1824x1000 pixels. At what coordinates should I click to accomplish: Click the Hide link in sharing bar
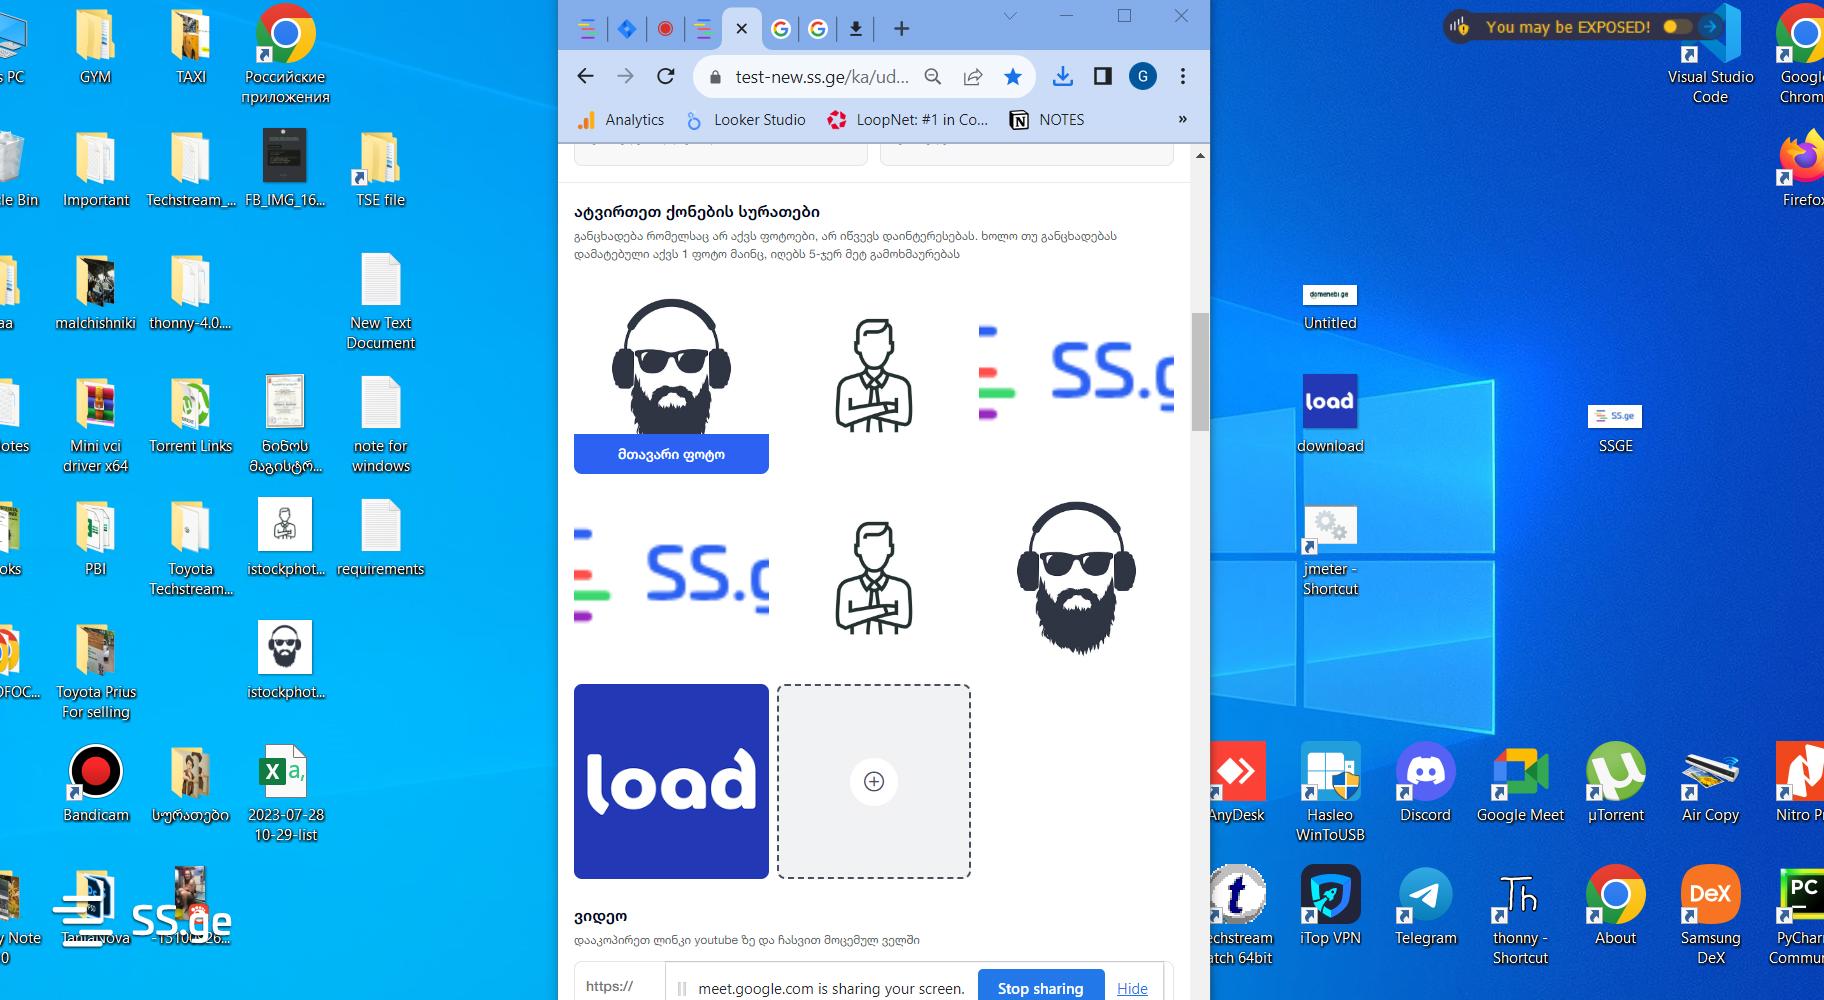(x=1131, y=988)
